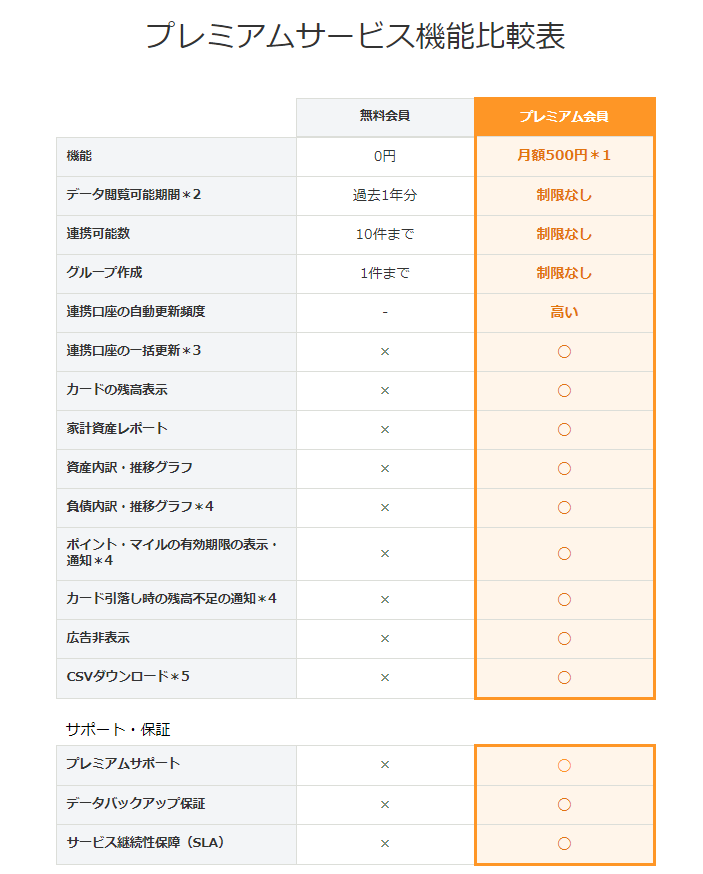The height and width of the screenshot is (874, 703).
Task: Click 過去1年分 value in free column
Action: click(x=385, y=195)
